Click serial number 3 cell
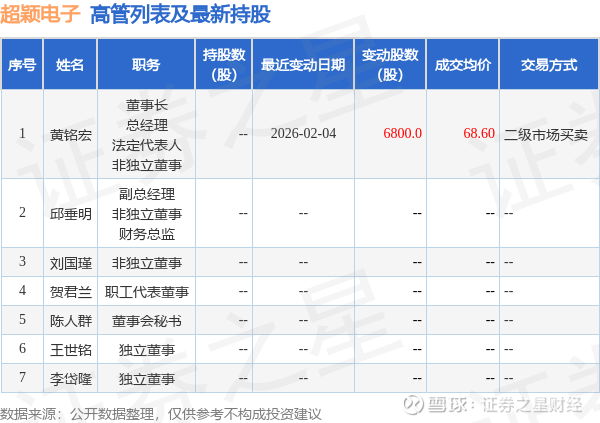 coord(22,261)
